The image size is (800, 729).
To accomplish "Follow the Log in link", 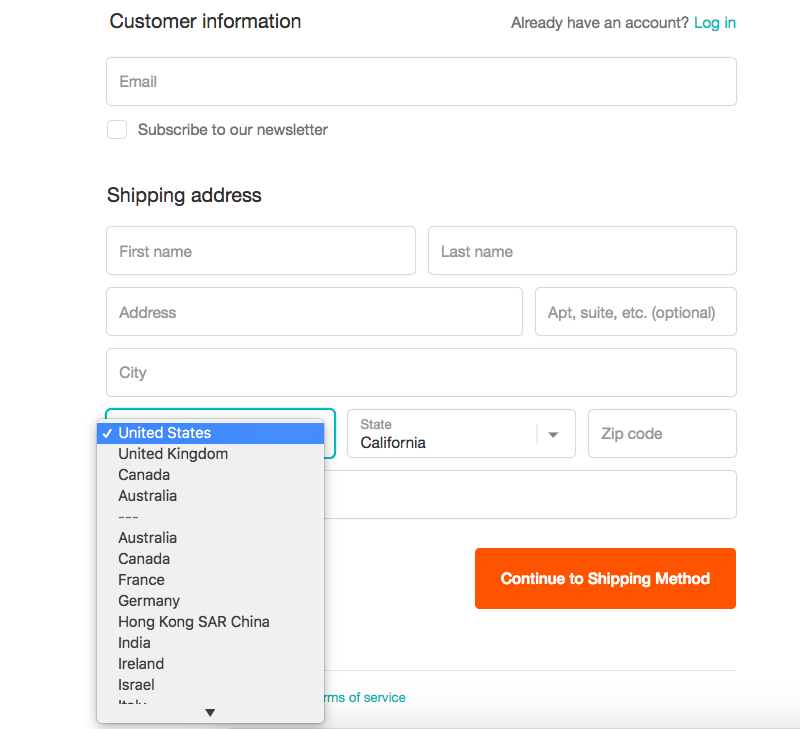I will click(x=715, y=22).
